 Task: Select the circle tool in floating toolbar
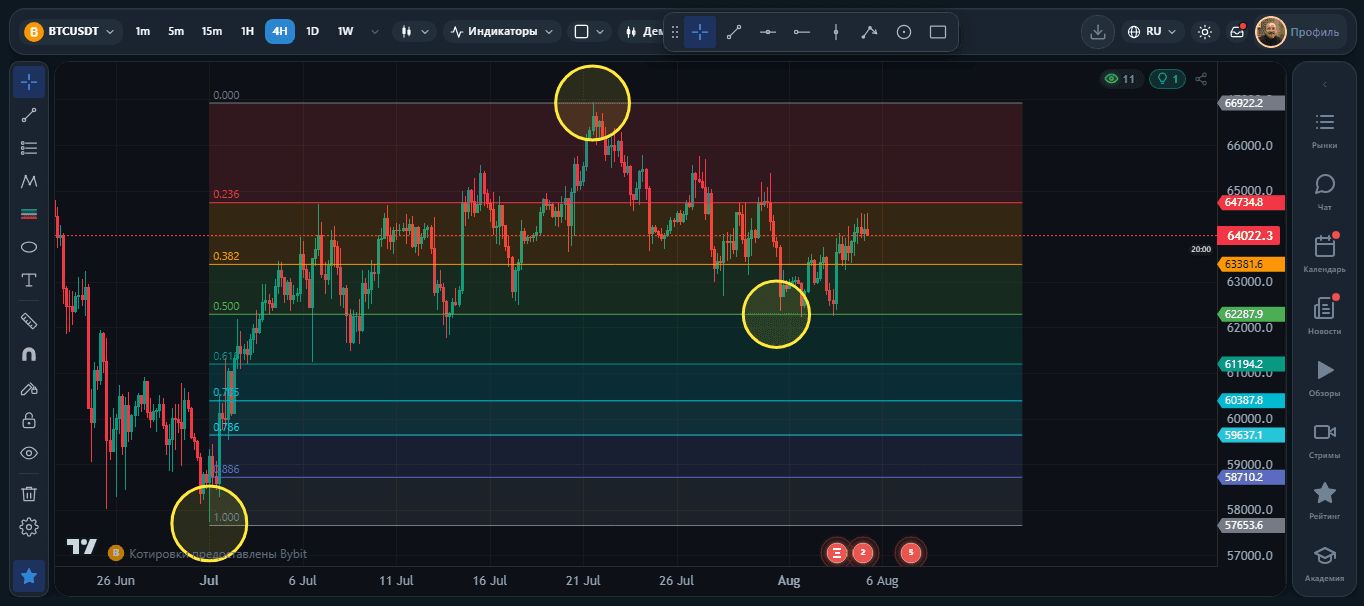pyautogui.click(x=904, y=32)
